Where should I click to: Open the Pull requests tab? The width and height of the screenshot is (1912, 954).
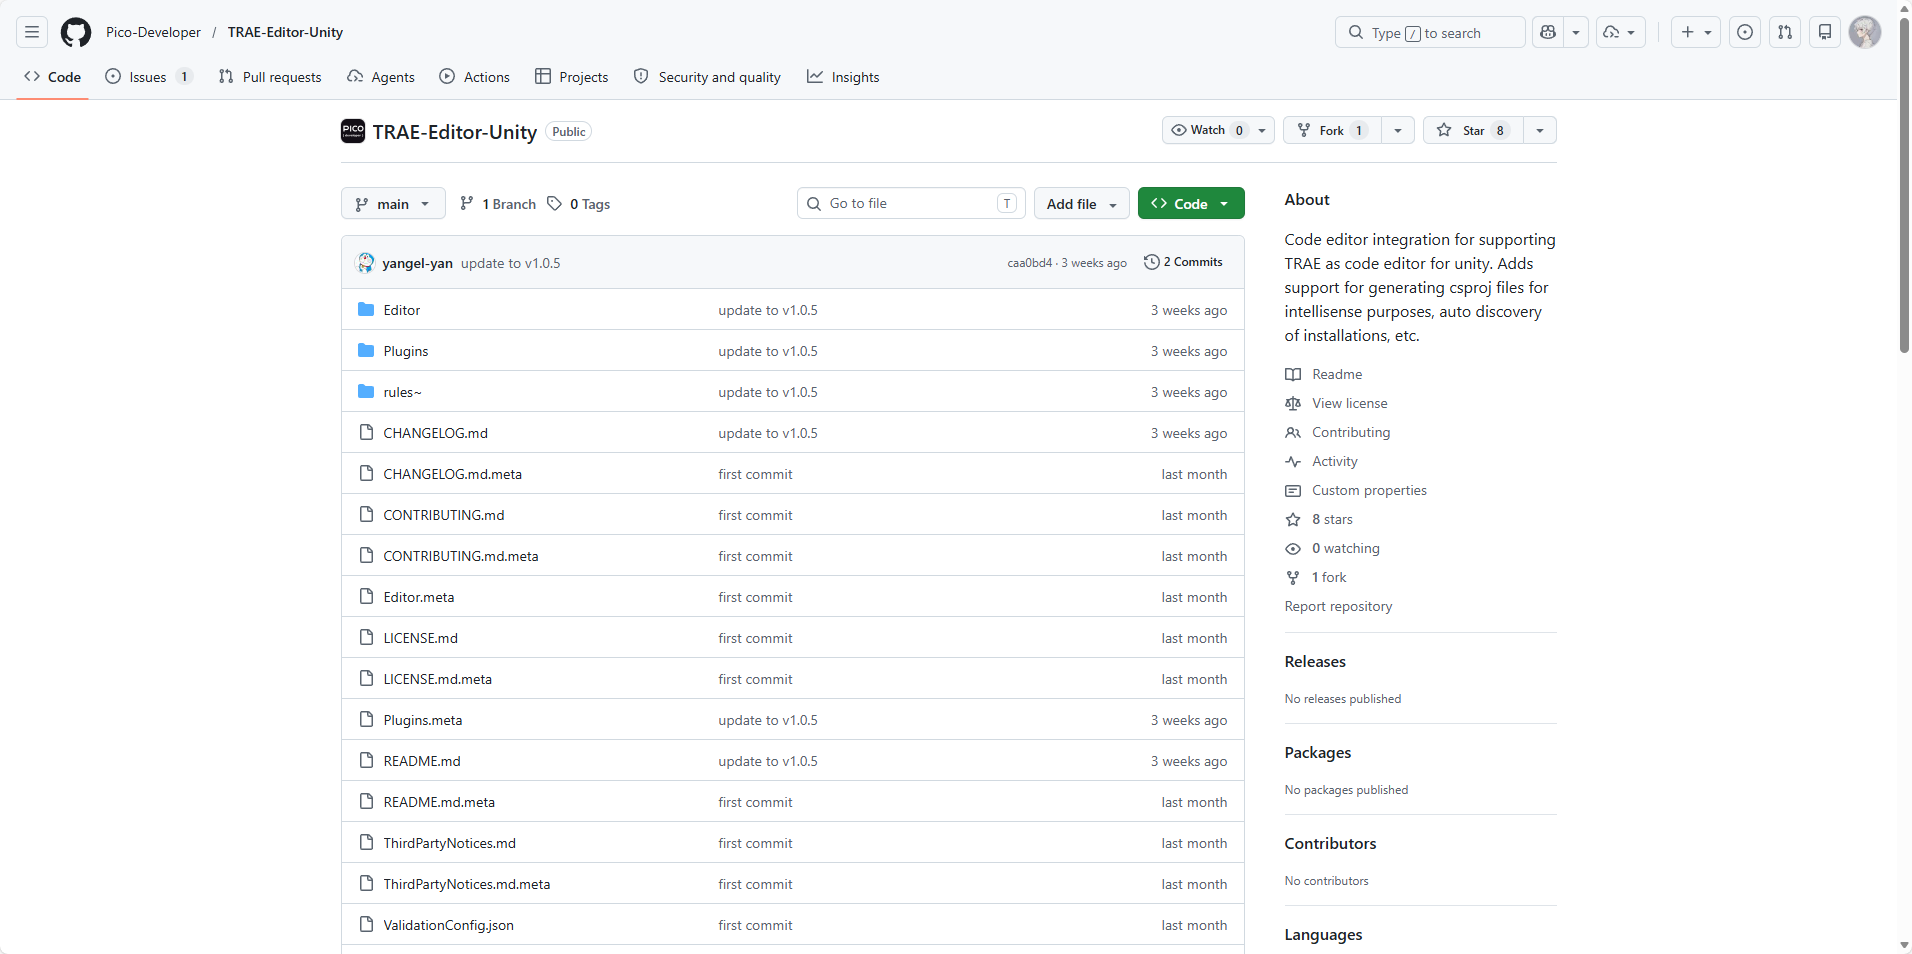270,77
